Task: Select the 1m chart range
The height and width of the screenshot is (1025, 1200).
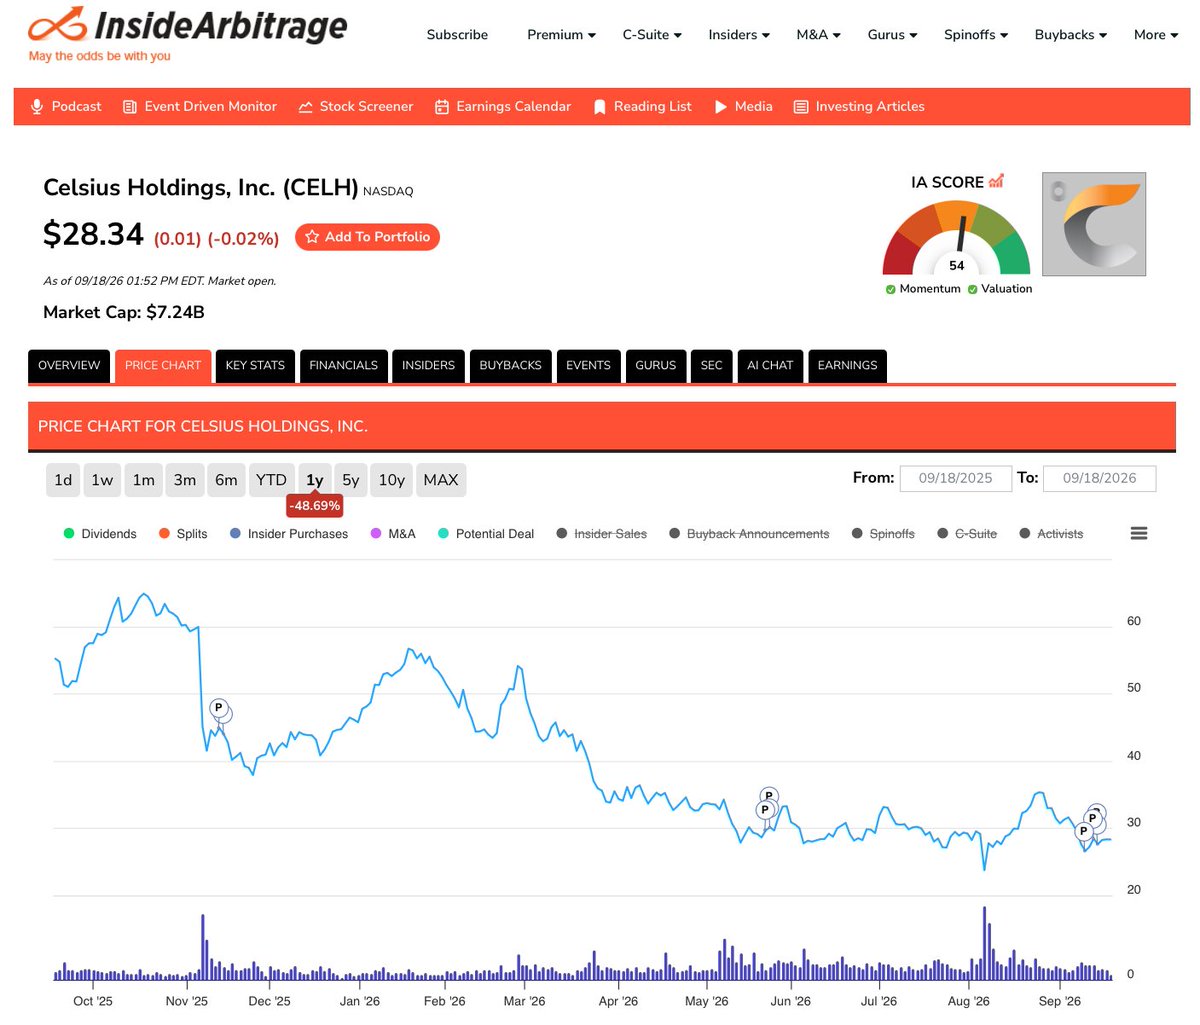Action: (x=144, y=480)
